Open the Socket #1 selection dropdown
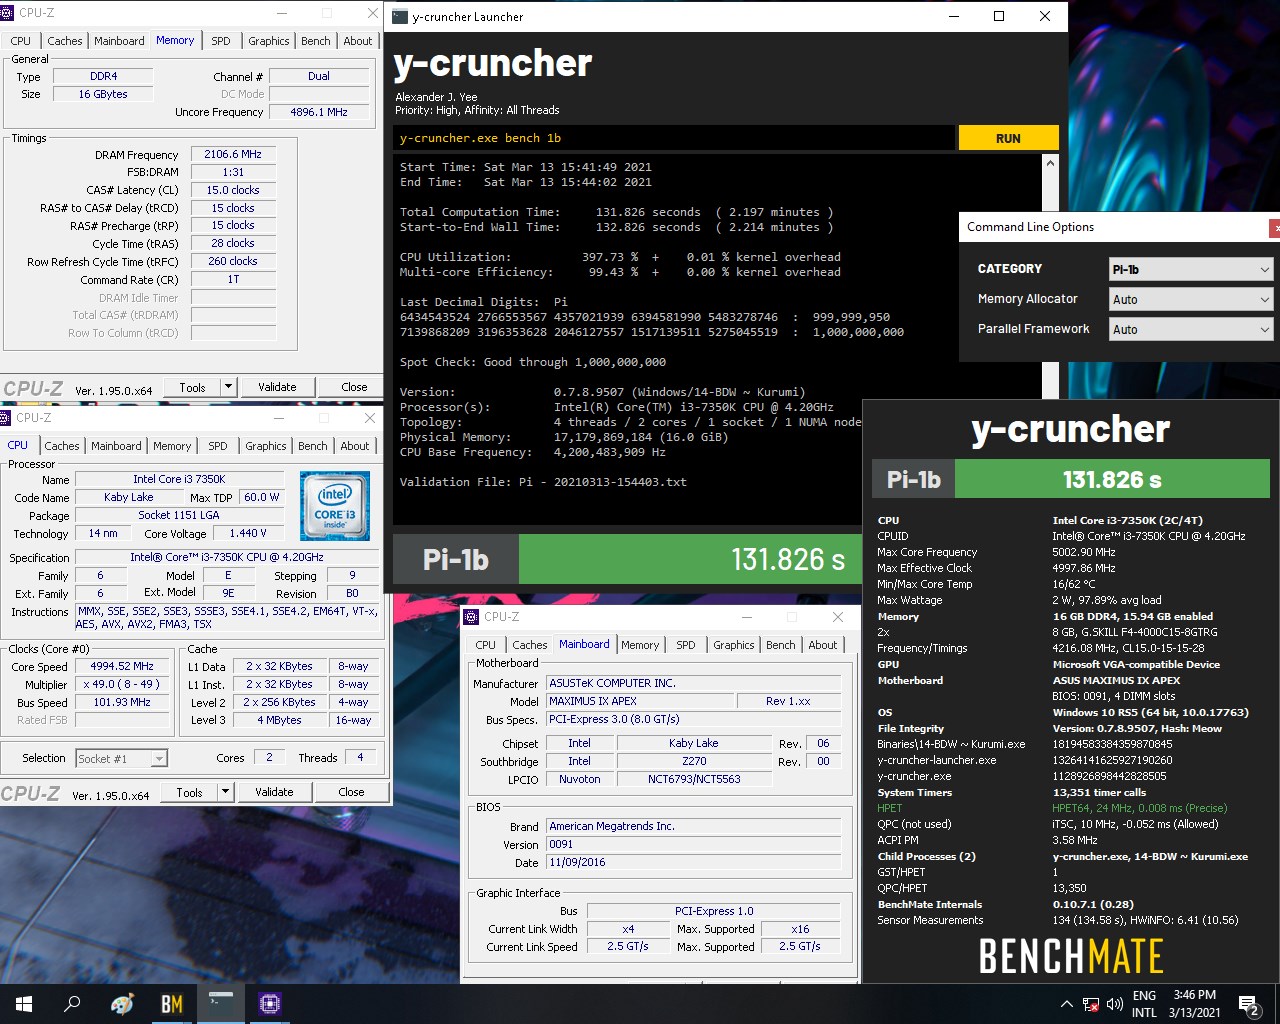This screenshot has height=1024, width=1280. click(x=122, y=759)
